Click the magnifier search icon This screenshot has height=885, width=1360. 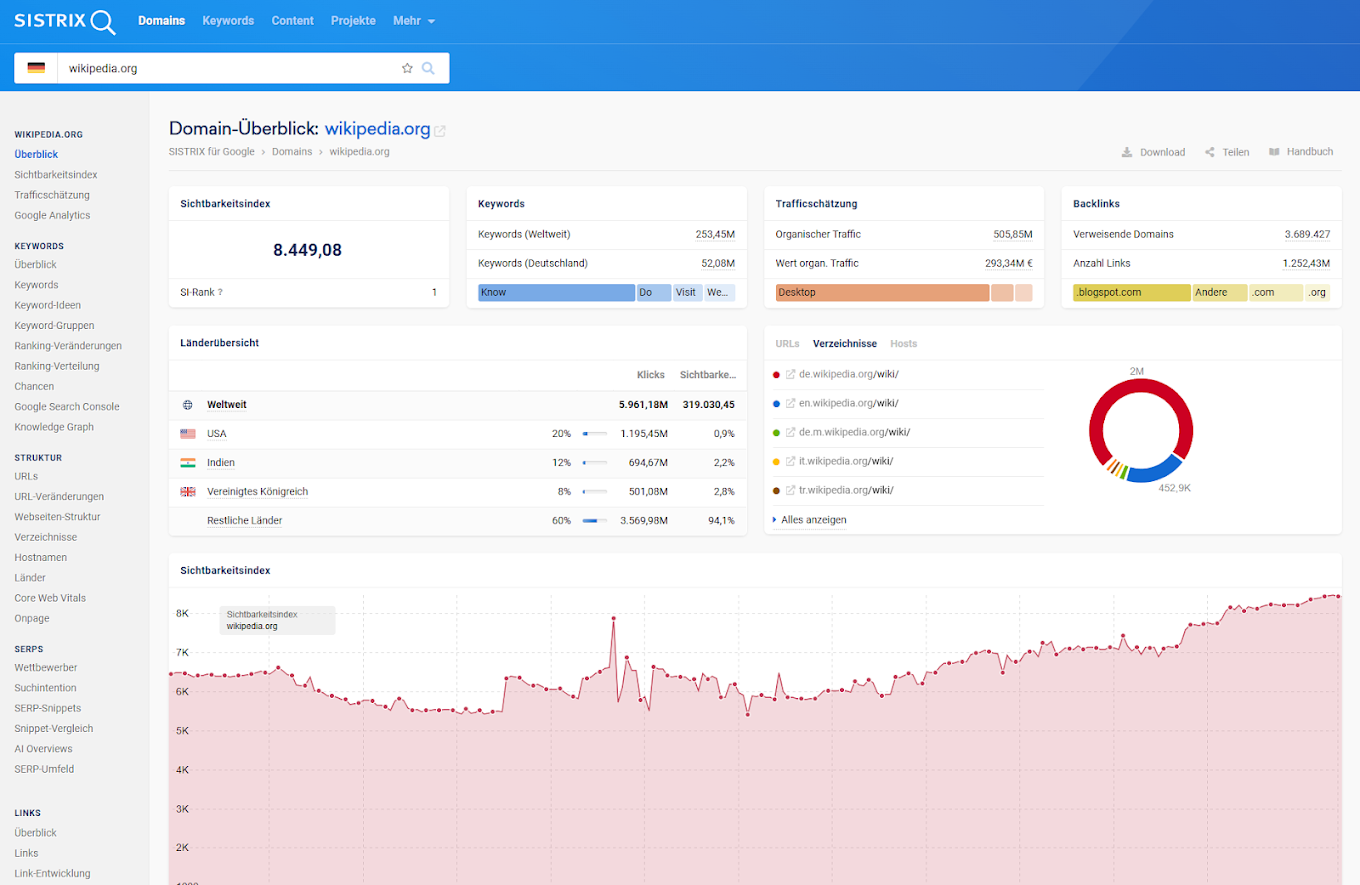[x=428, y=68]
